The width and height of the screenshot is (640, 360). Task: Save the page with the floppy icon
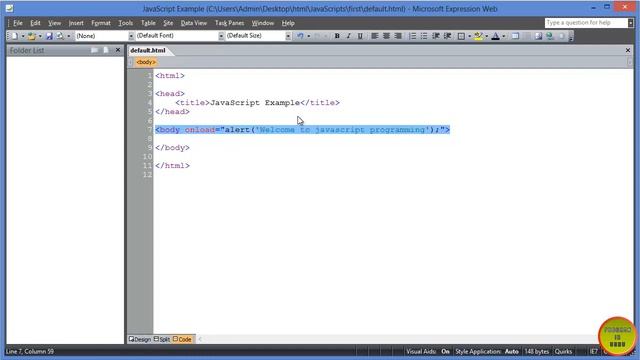click(x=49, y=36)
